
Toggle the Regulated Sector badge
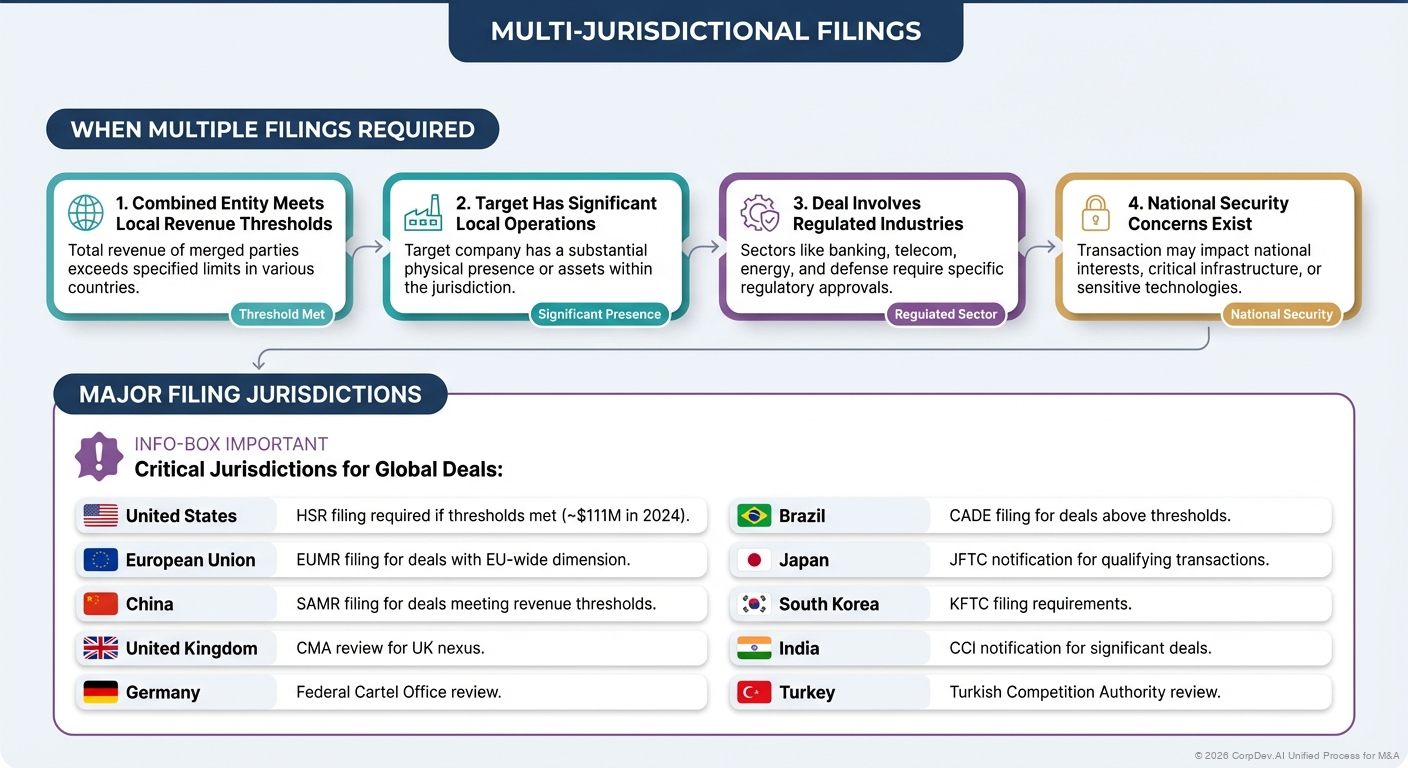(x=946, y=313)
